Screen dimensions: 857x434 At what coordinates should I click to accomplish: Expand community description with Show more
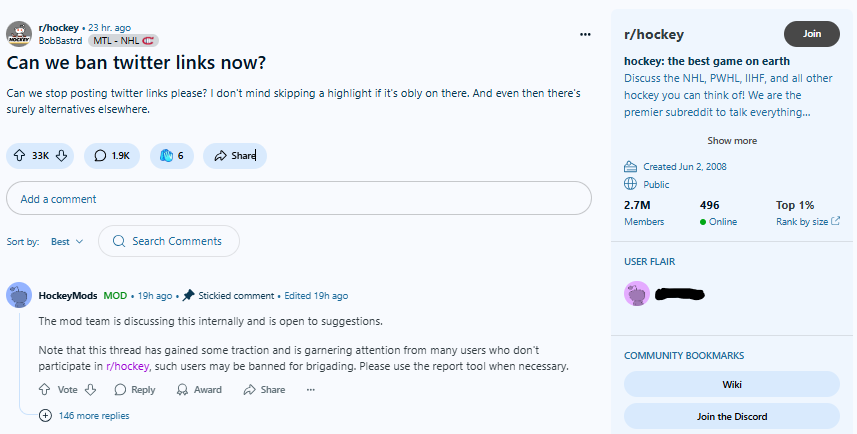tap(732, 140)
